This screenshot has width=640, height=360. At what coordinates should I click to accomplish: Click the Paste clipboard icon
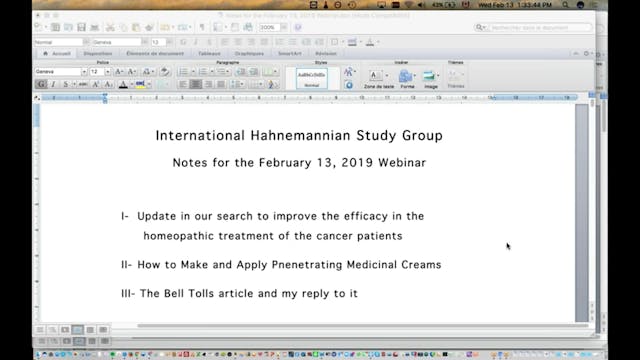click(x=136, y=27)
